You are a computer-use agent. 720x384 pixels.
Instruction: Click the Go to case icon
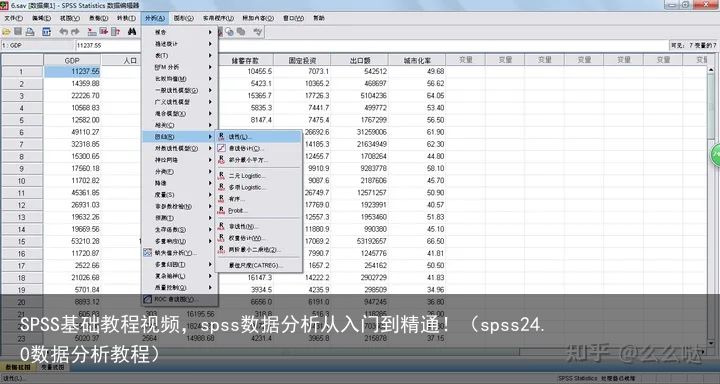92,32
